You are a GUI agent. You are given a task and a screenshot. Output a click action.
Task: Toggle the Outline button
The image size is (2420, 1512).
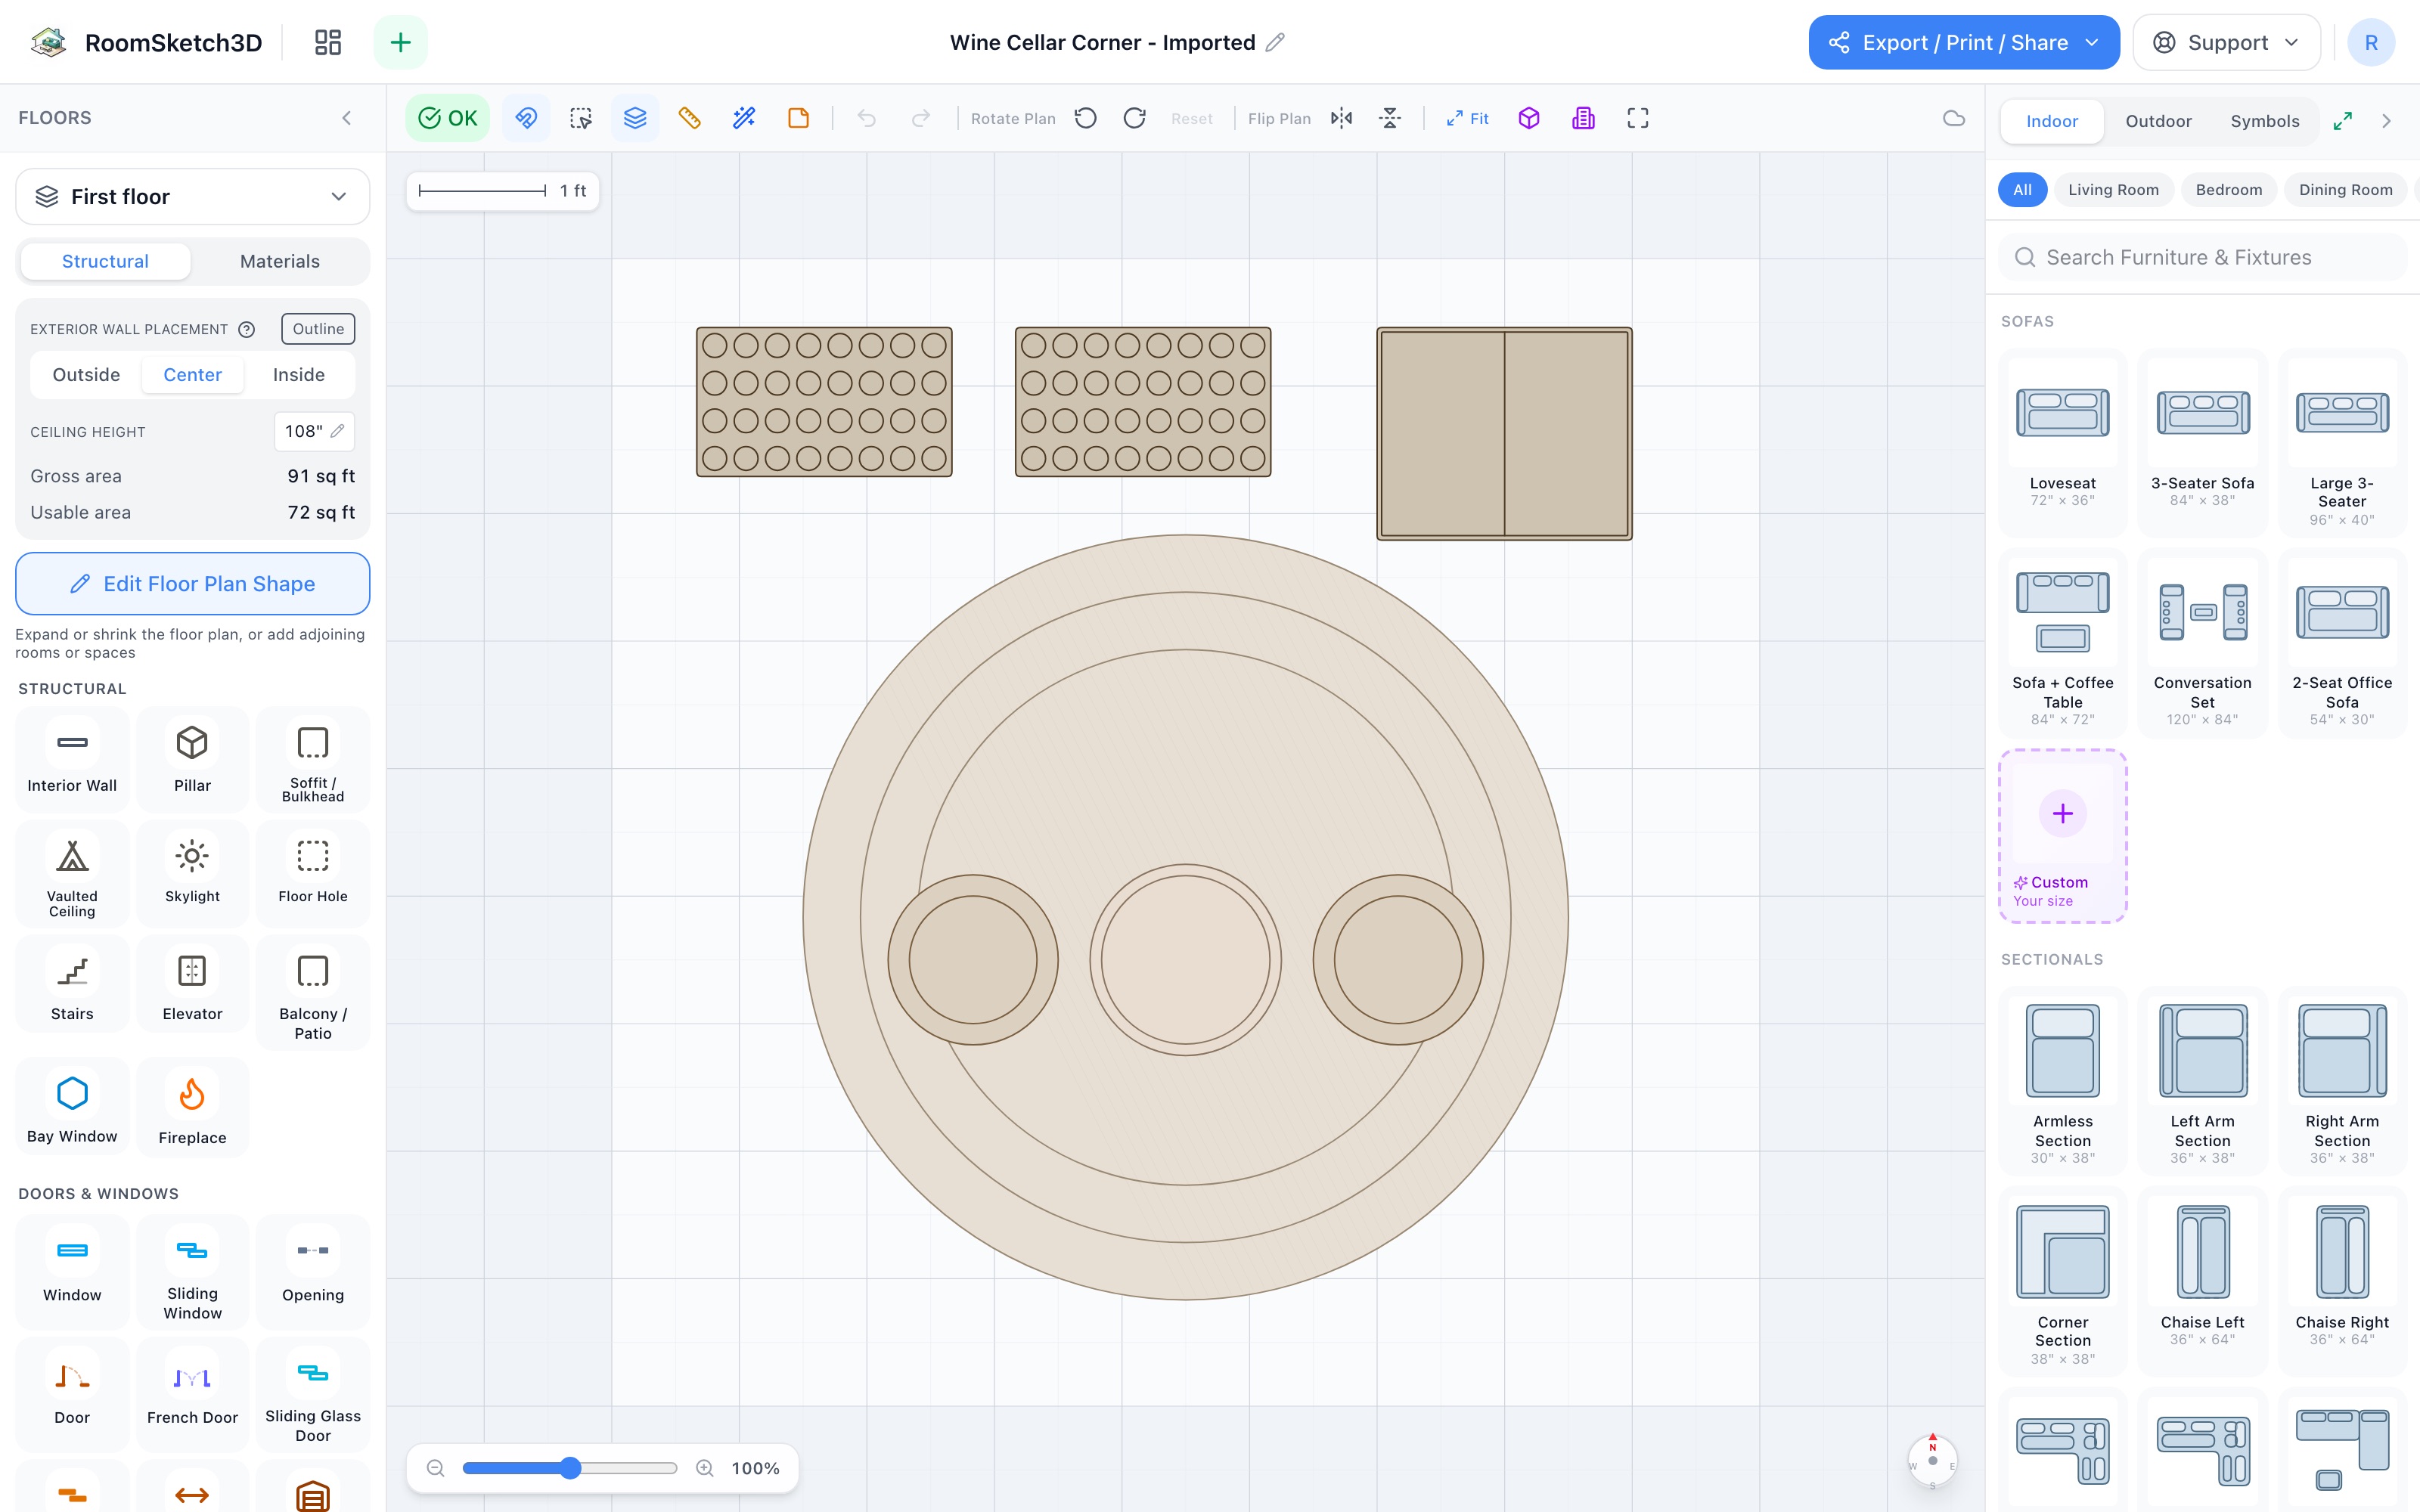click(318, 329)
